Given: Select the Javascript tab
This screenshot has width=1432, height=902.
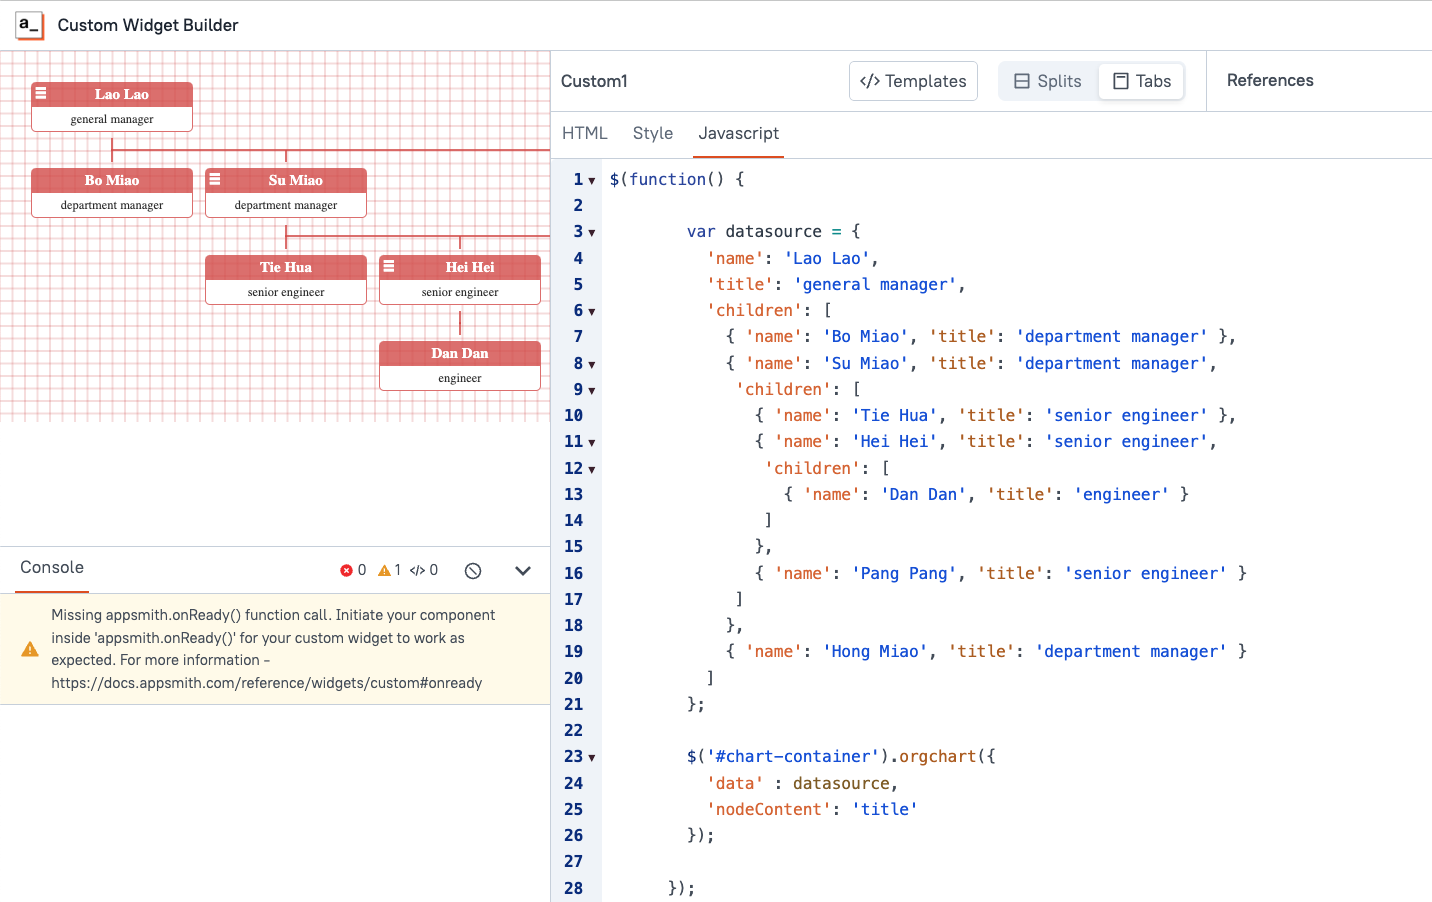Looking at the screenshot, I should (738, 133).
